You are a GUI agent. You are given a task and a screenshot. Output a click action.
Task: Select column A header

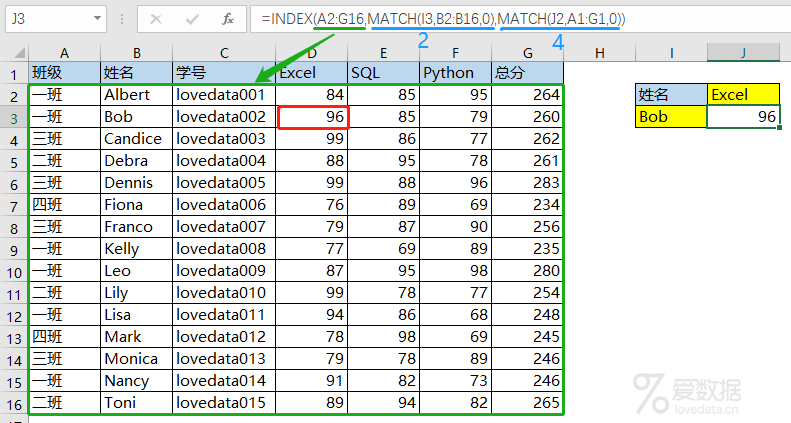[64, 53]
